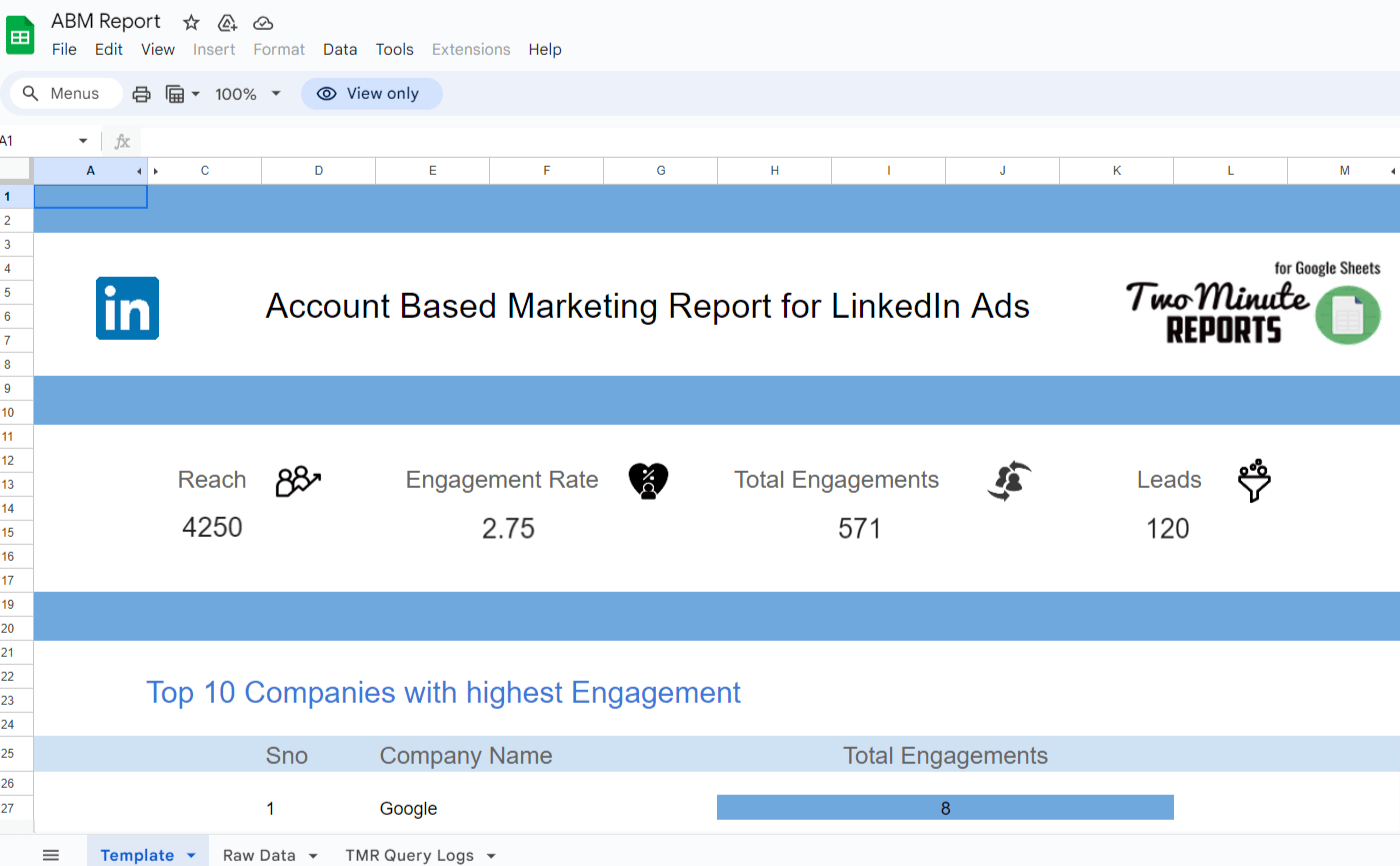
Task: Click the Leads value 120
Action: 1167,528
